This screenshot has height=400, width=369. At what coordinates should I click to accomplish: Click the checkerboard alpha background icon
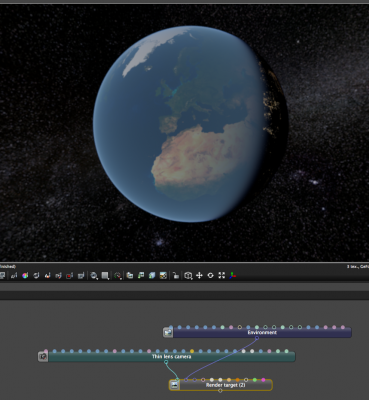pyautogui.click(x=163, y=275)
